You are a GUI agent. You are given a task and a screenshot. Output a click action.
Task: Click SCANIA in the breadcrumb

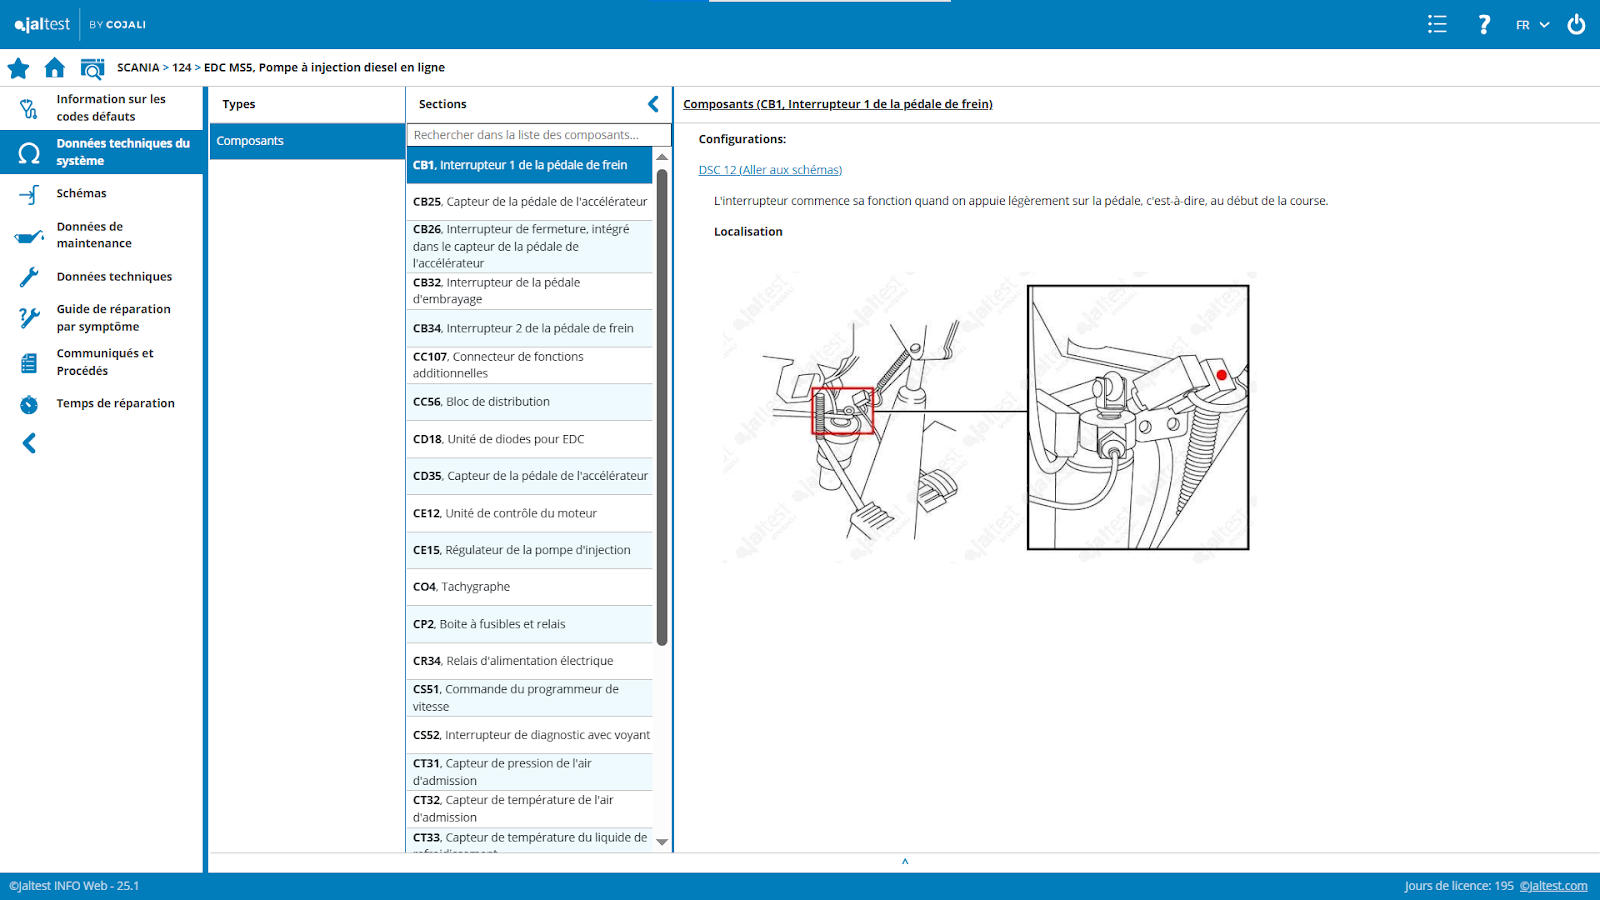(138, 68)
